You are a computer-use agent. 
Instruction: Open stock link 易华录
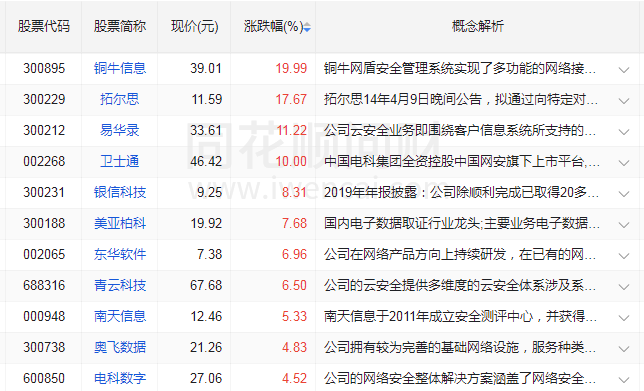(120, 130)
